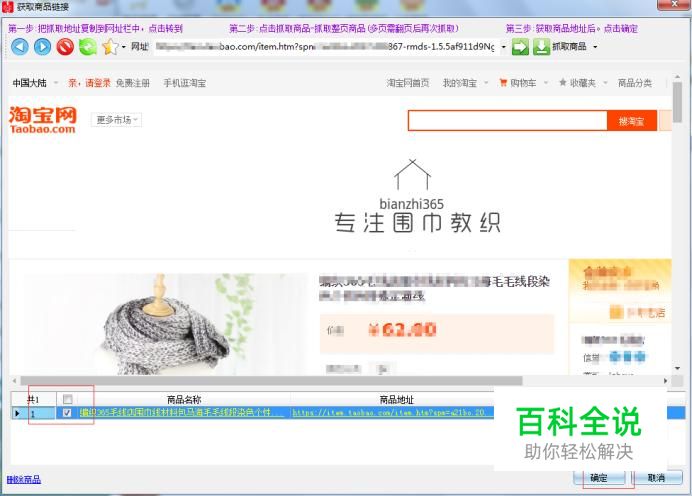Expand the 收藏夹 dropdown arrow
The width and height of the screenshot is (692, 496).
[605, 83]
